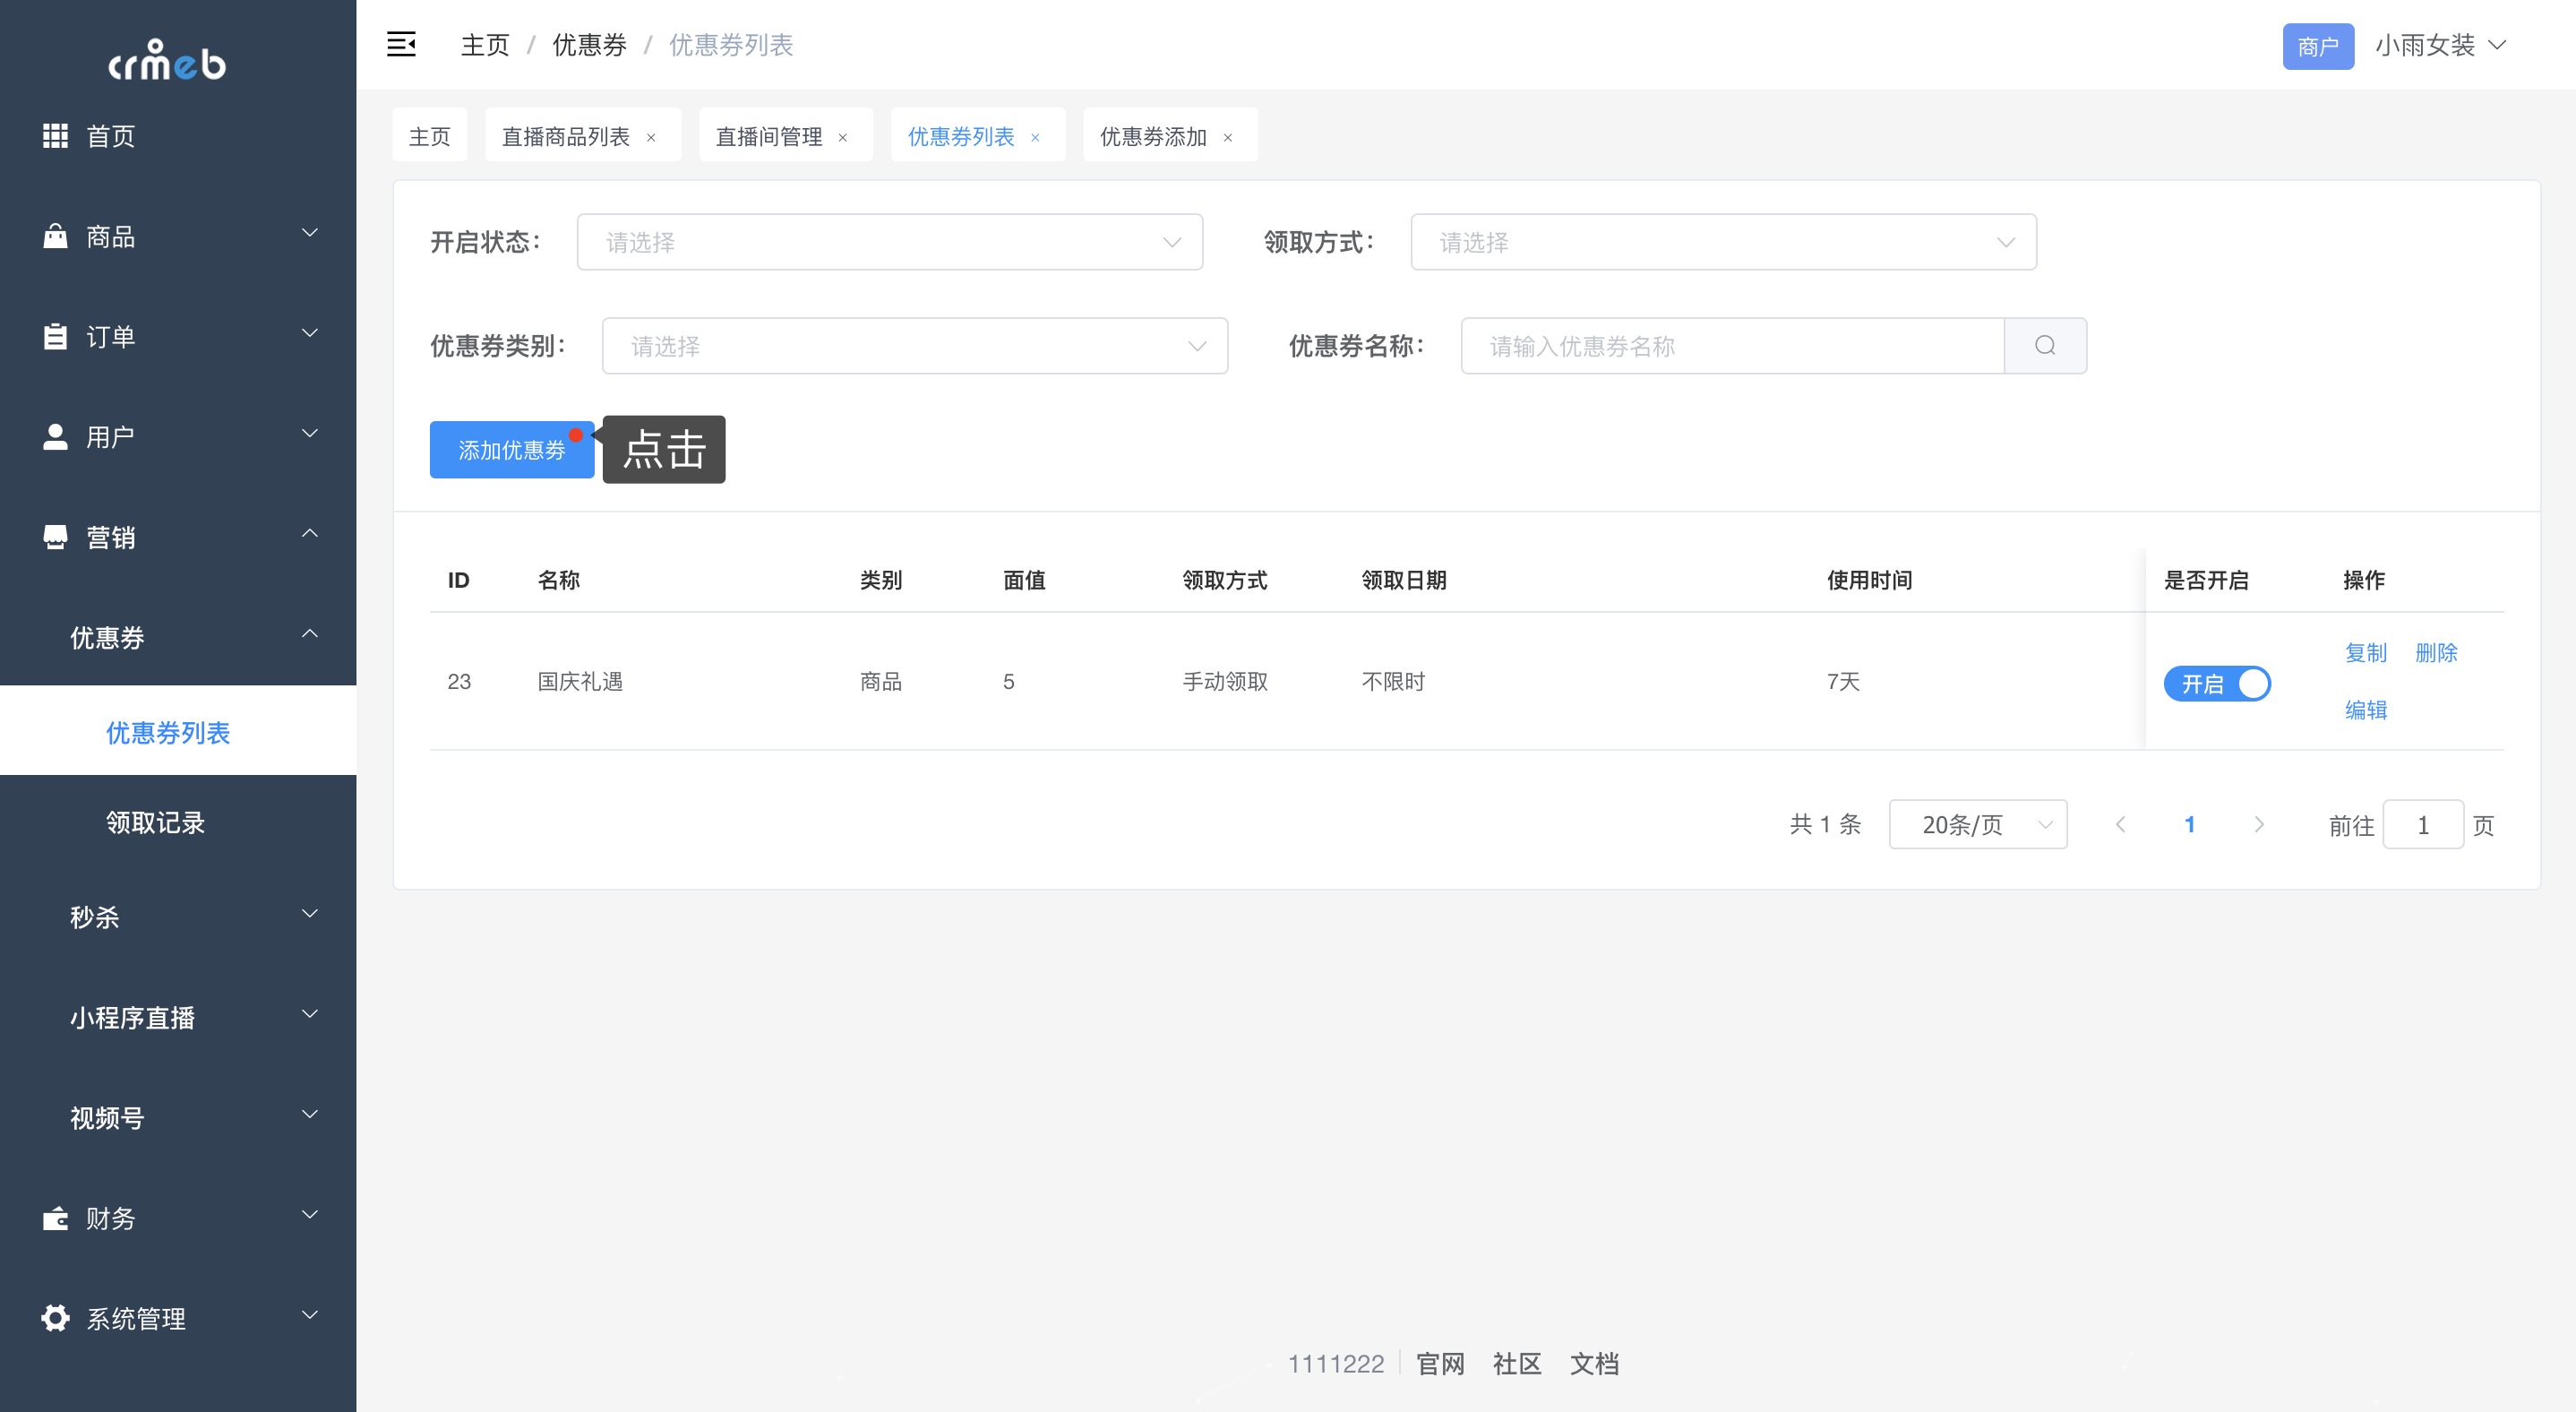Open the 20条/页 page size selector
Screen dimensions: 2576x1412
coord(1977,824)
